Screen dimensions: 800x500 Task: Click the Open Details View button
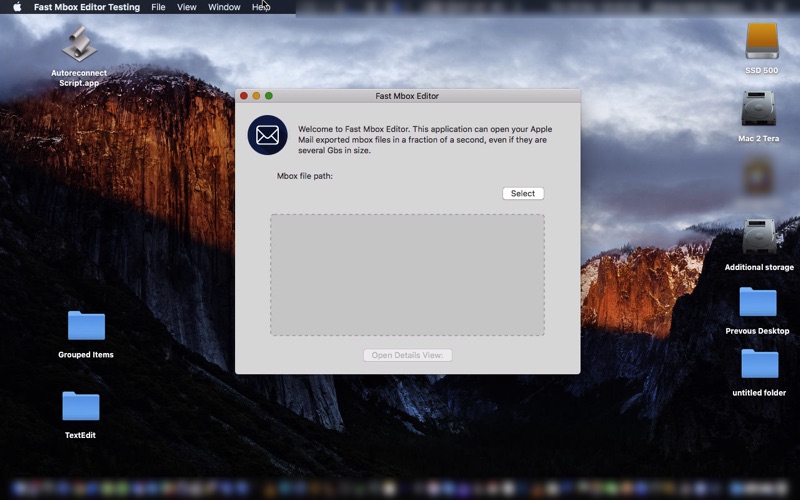pyautogui.click(x=407, y=355)
